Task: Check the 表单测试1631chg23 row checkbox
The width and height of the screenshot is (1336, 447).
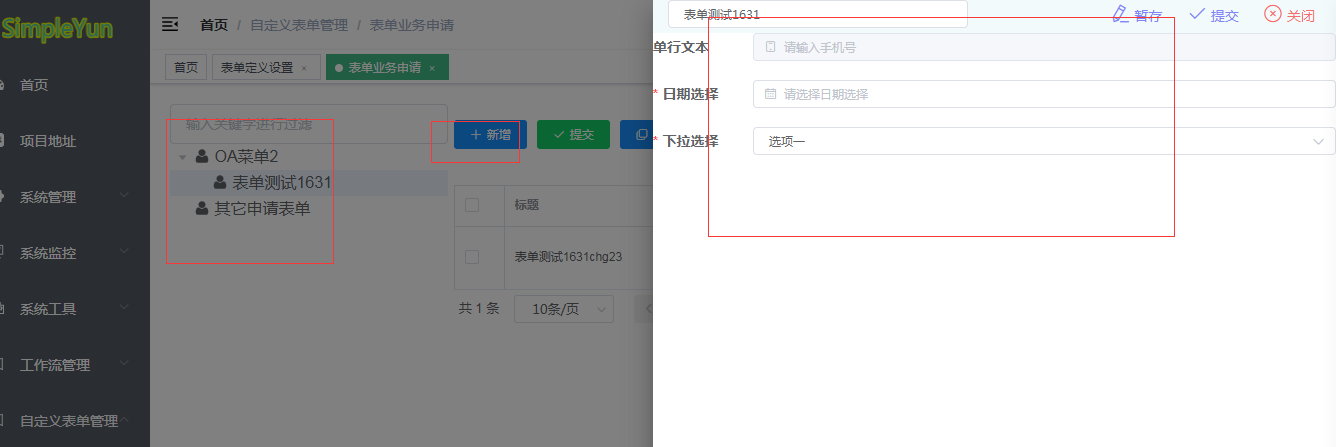Action: click(x=472, y=256)
